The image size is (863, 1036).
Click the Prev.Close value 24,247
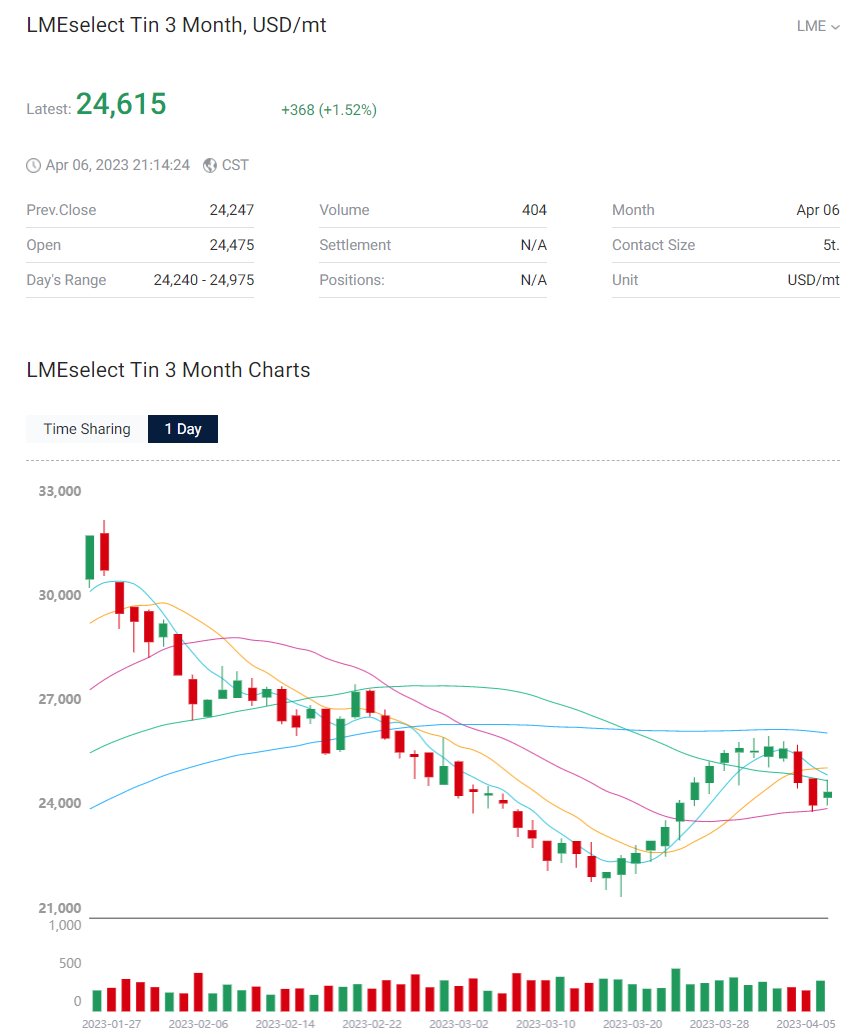click(x=231, y=210)
